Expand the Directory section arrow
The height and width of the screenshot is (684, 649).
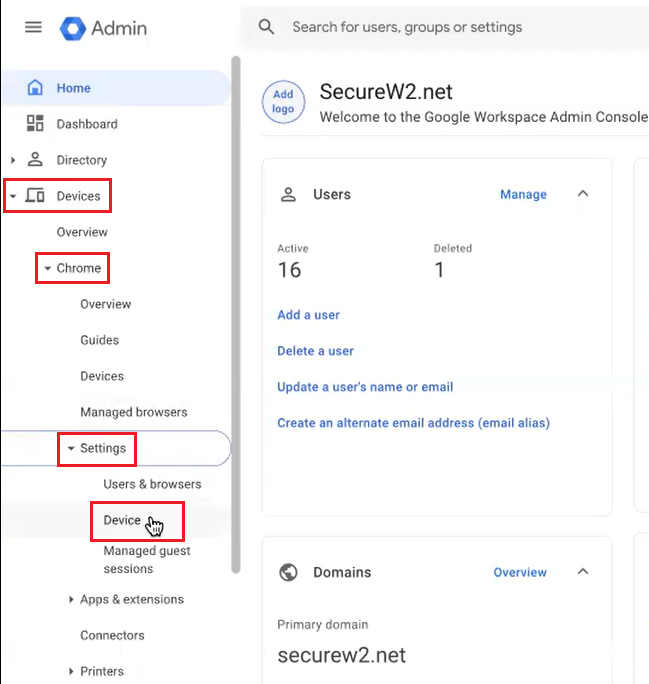[13, 160]
